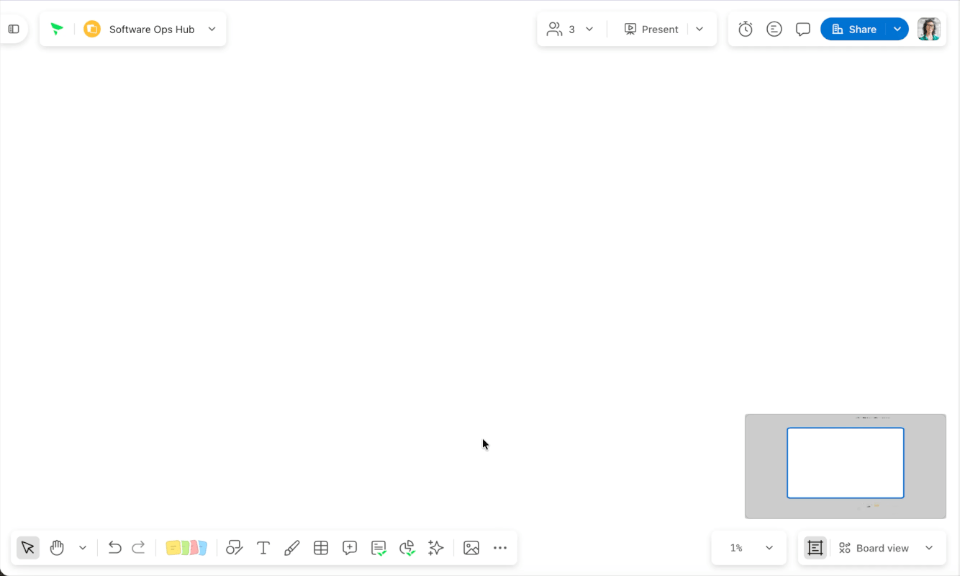Start presentation with Present button
This screenshot has width=960, height=576.
point(651,29)
